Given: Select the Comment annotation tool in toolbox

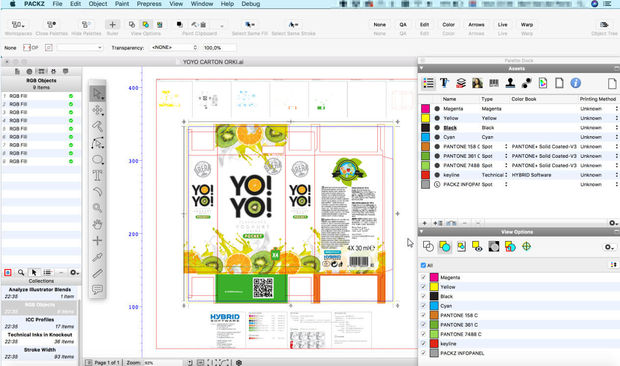Looking at the screenshot, I should (x=97, y=290).
